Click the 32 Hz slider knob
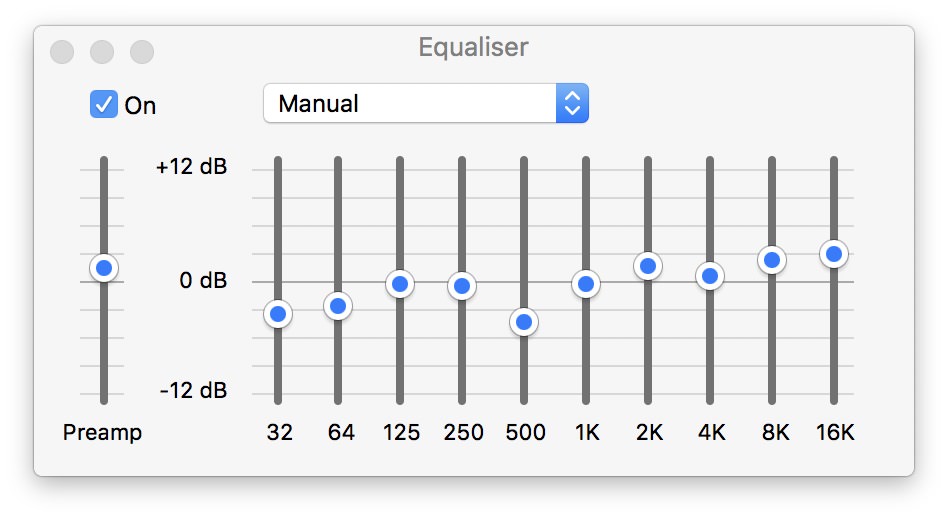 (278, 314)
